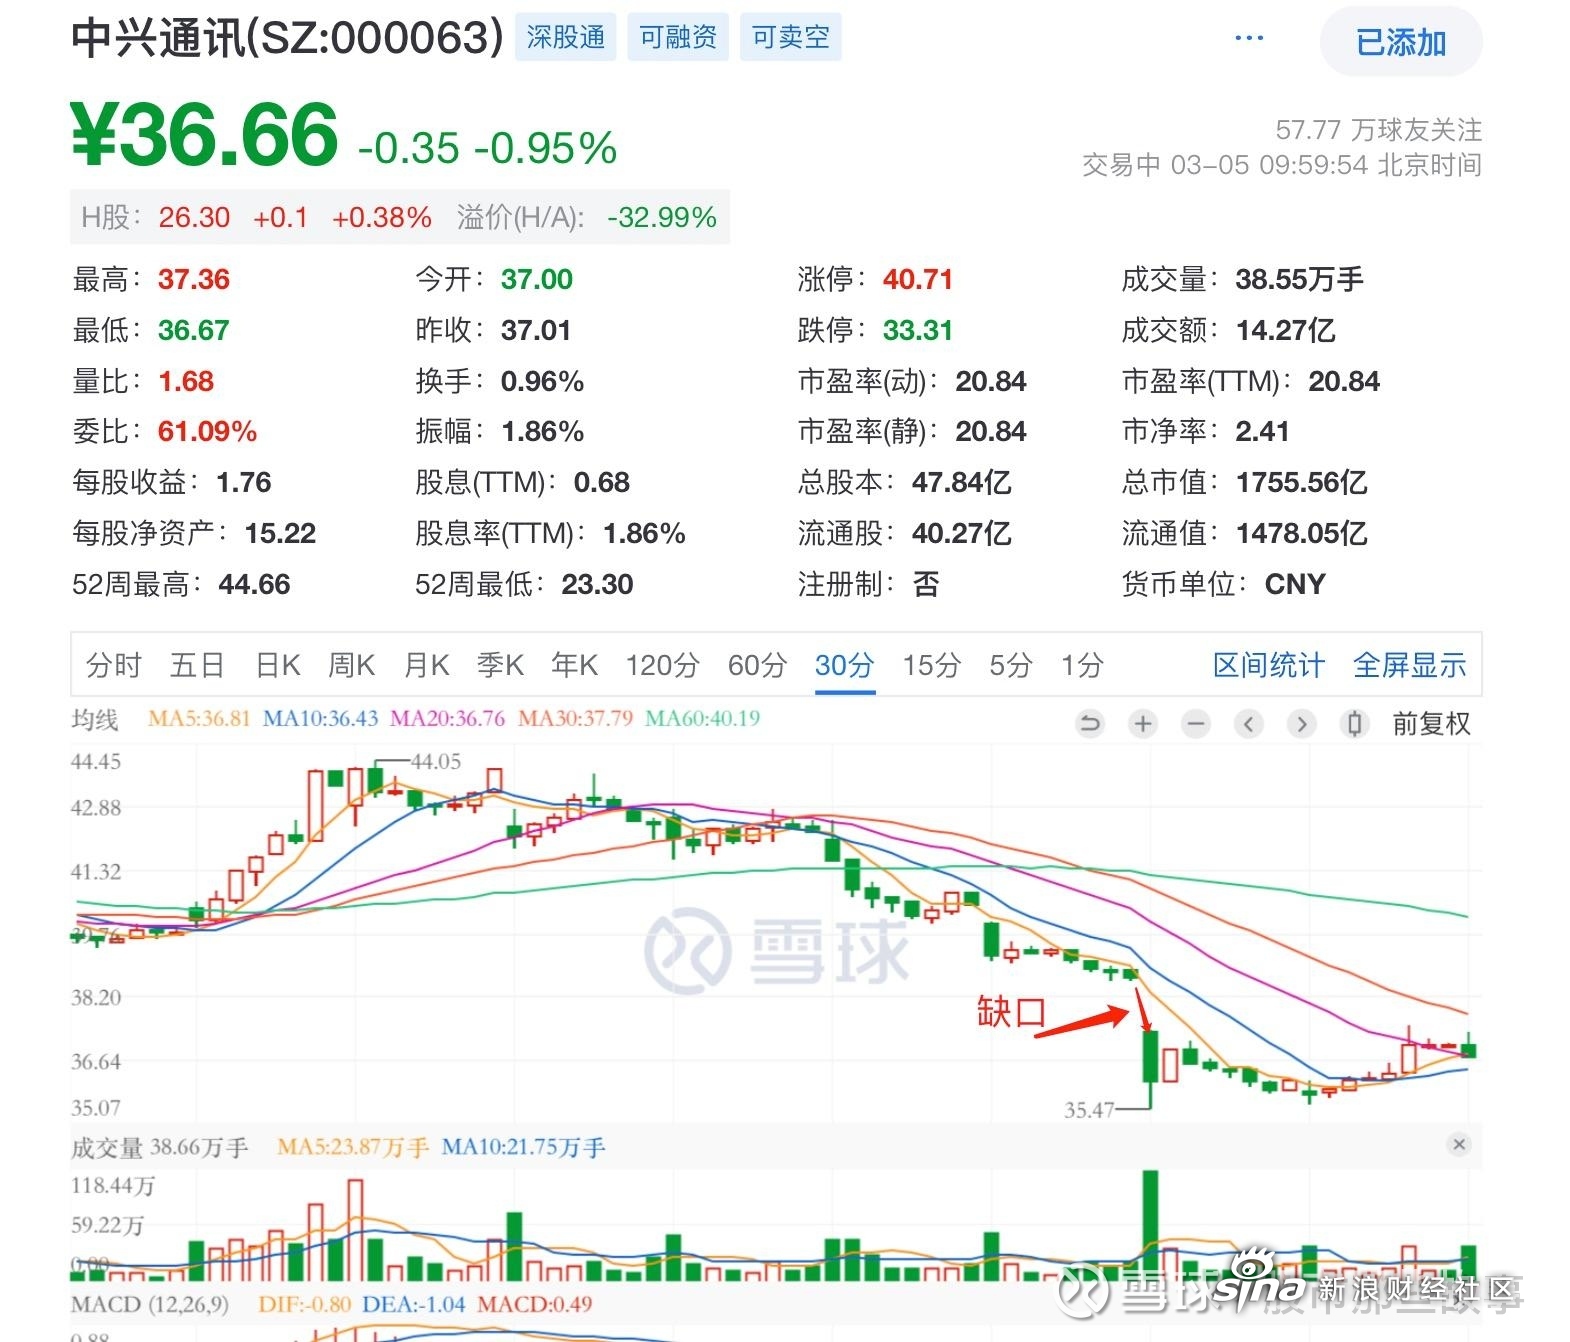1570x1342 pixels.
Task: Click the 均线 moving average label
Action: click(95, 719)
